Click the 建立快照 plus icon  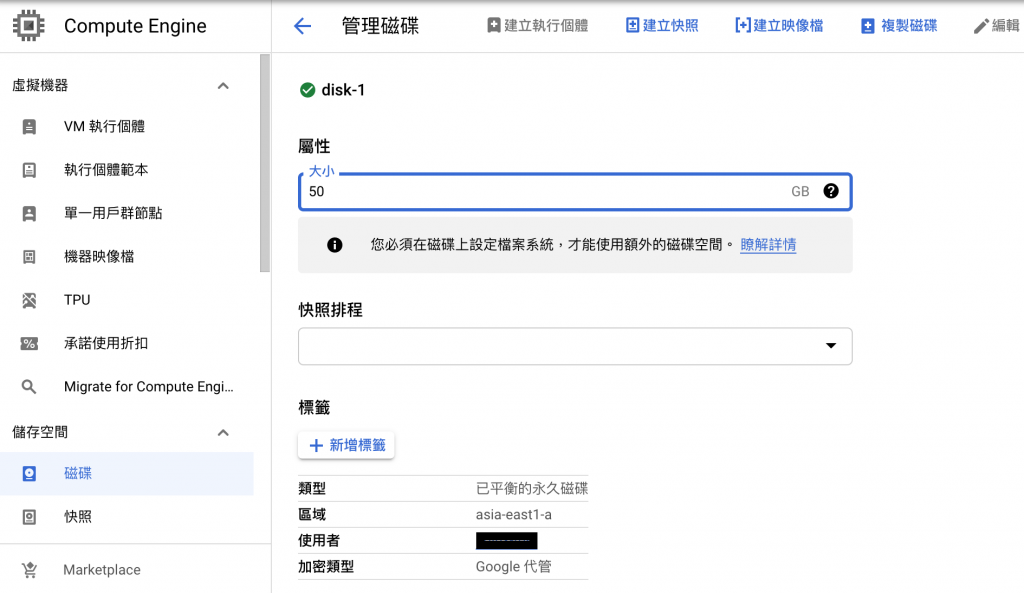click(632, 25)
